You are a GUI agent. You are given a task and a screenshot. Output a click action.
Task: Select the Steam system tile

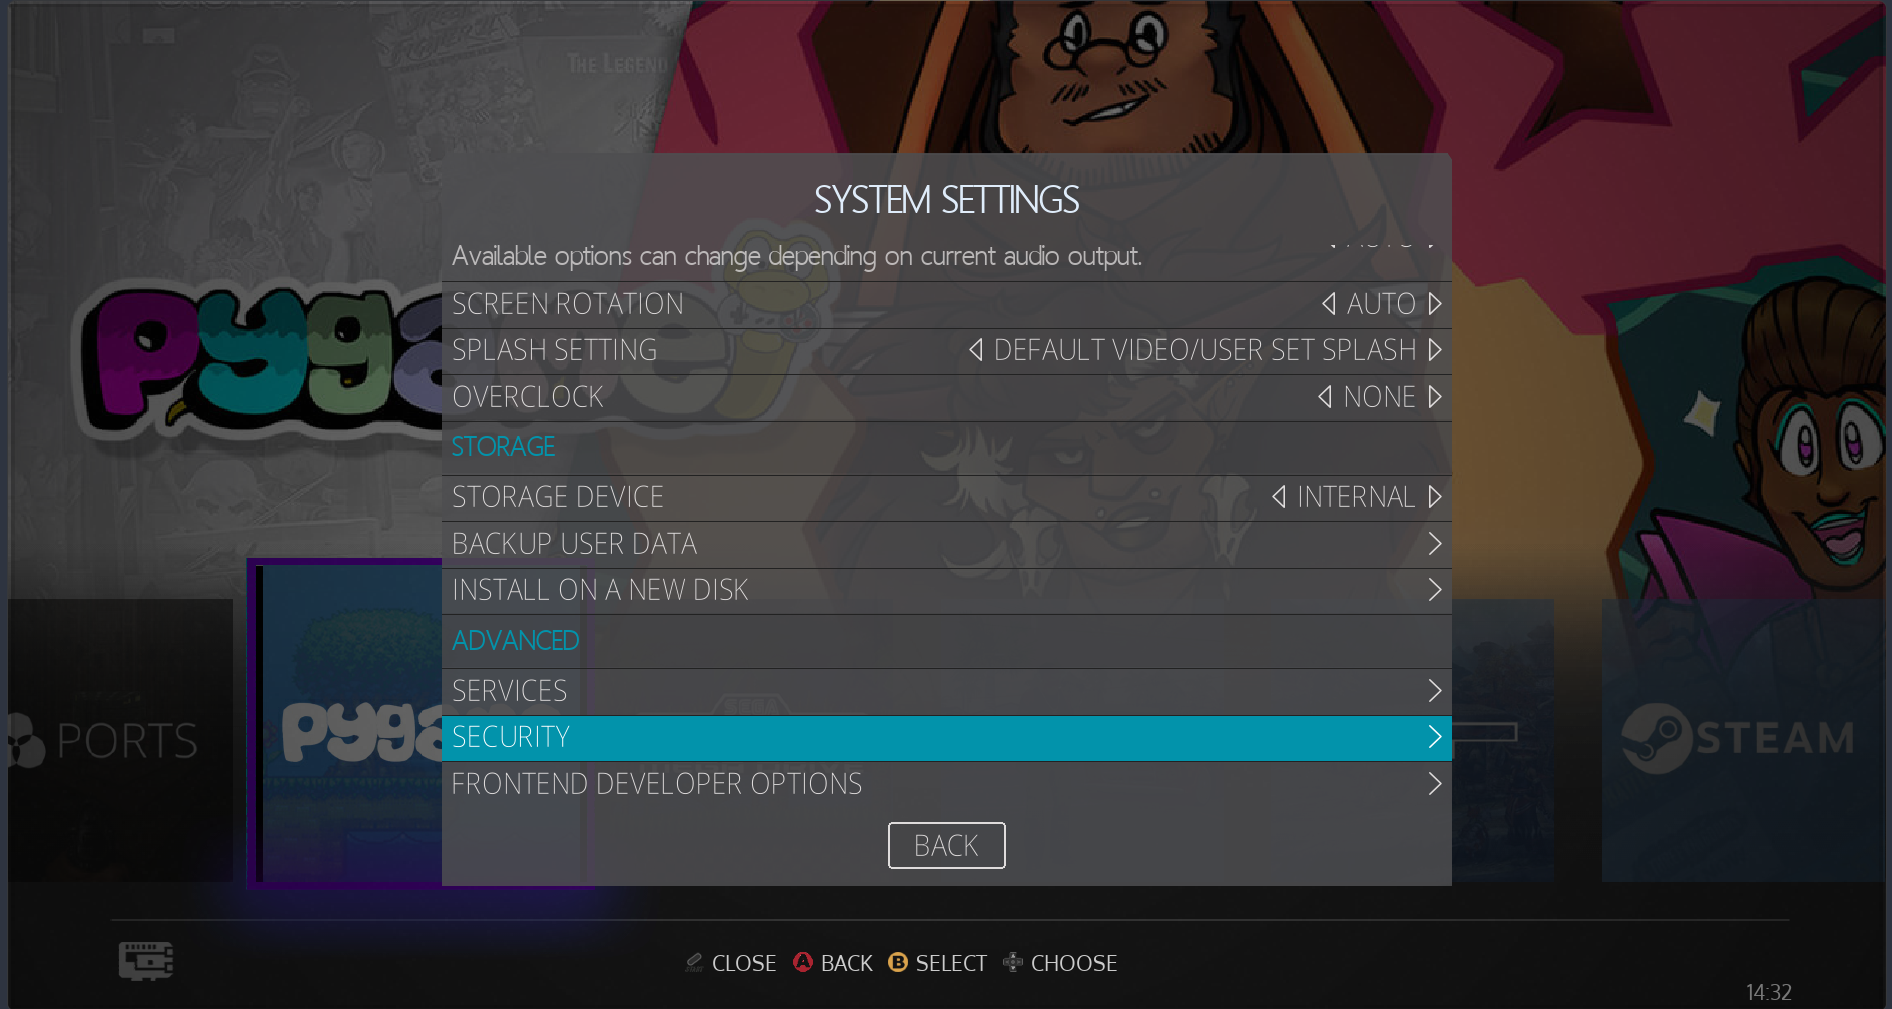point(1743,740)
